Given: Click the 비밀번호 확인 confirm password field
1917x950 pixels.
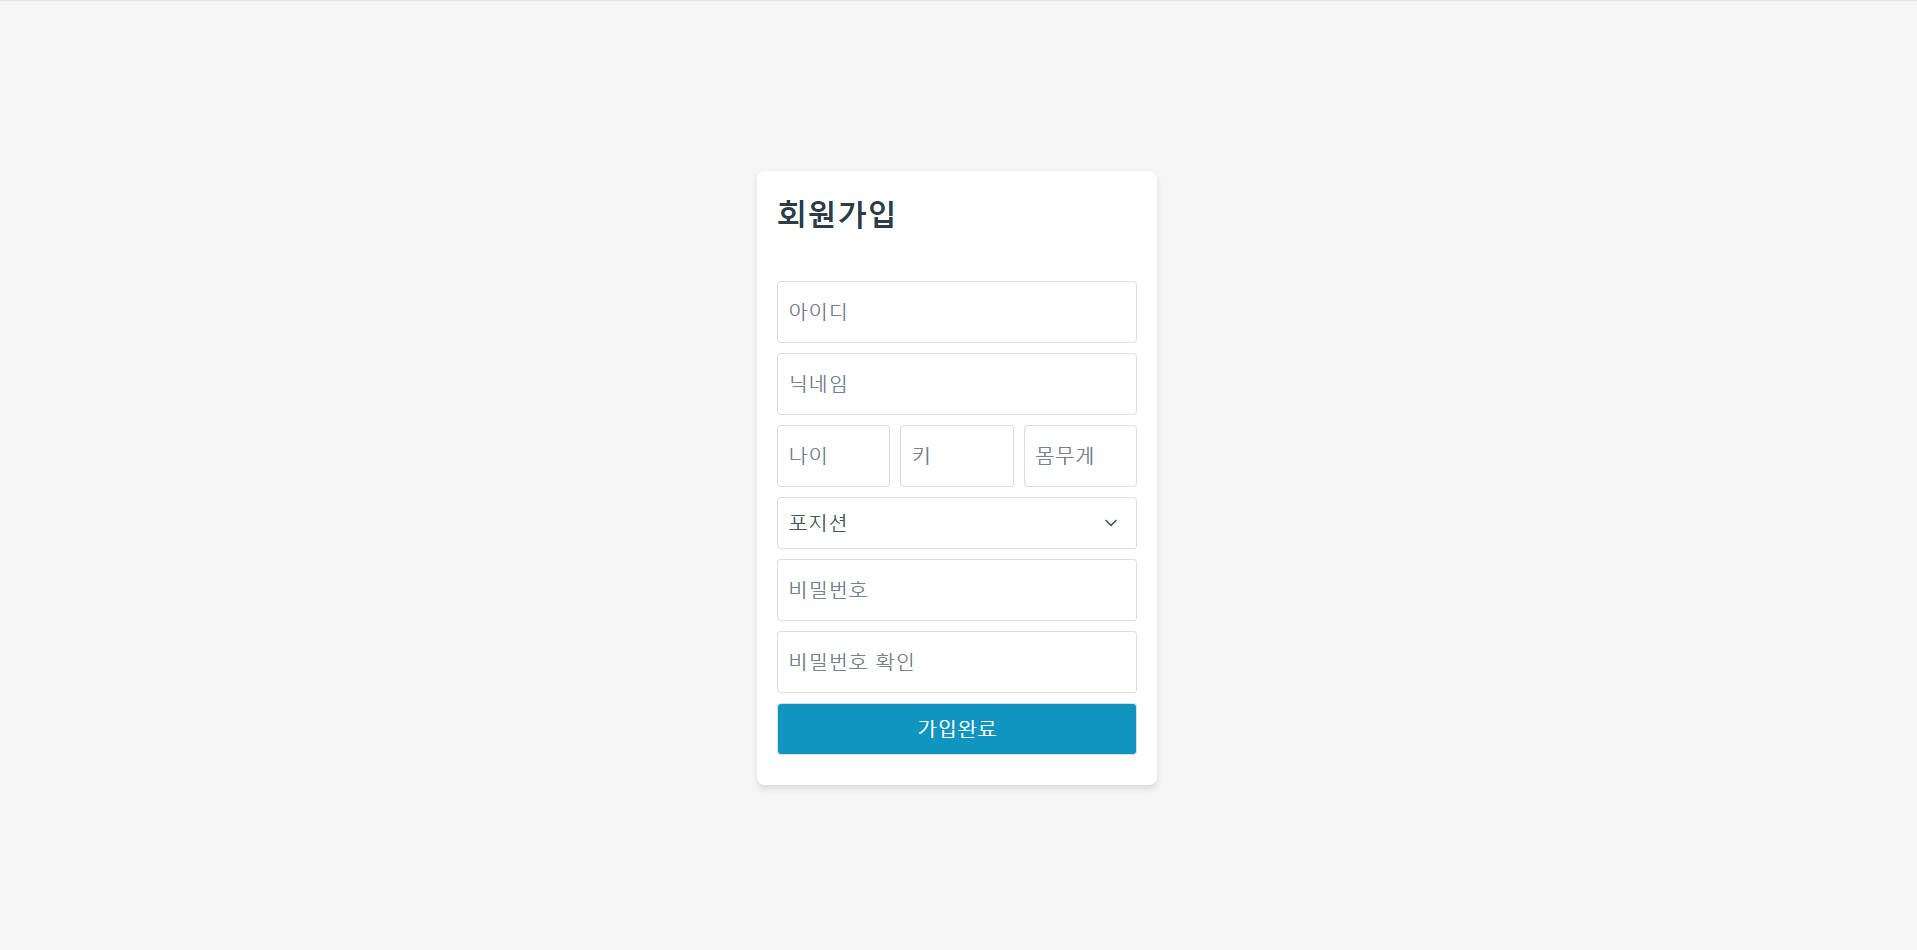Looking at the screenshot, I should tap(956, 661).
